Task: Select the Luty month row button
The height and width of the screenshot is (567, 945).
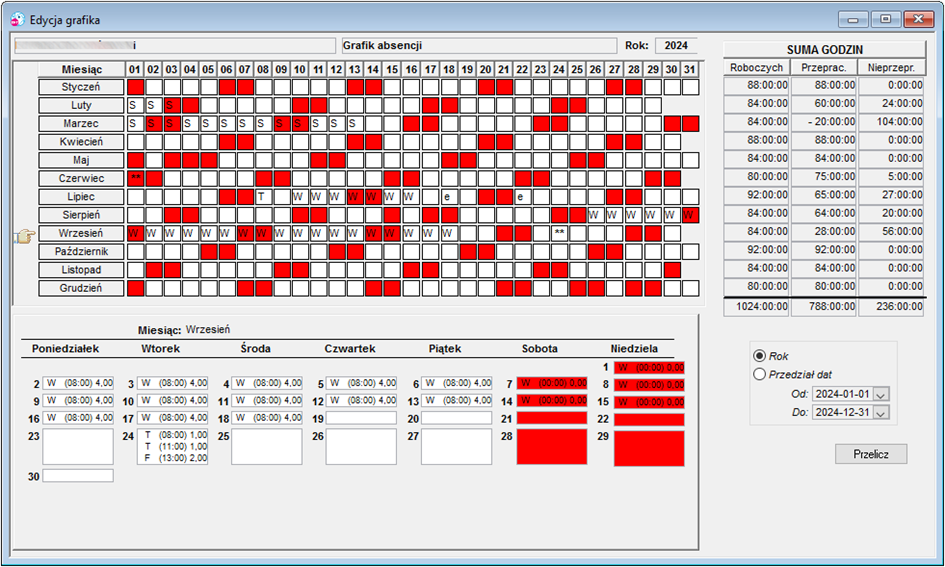Action: (x=81, y=105)
